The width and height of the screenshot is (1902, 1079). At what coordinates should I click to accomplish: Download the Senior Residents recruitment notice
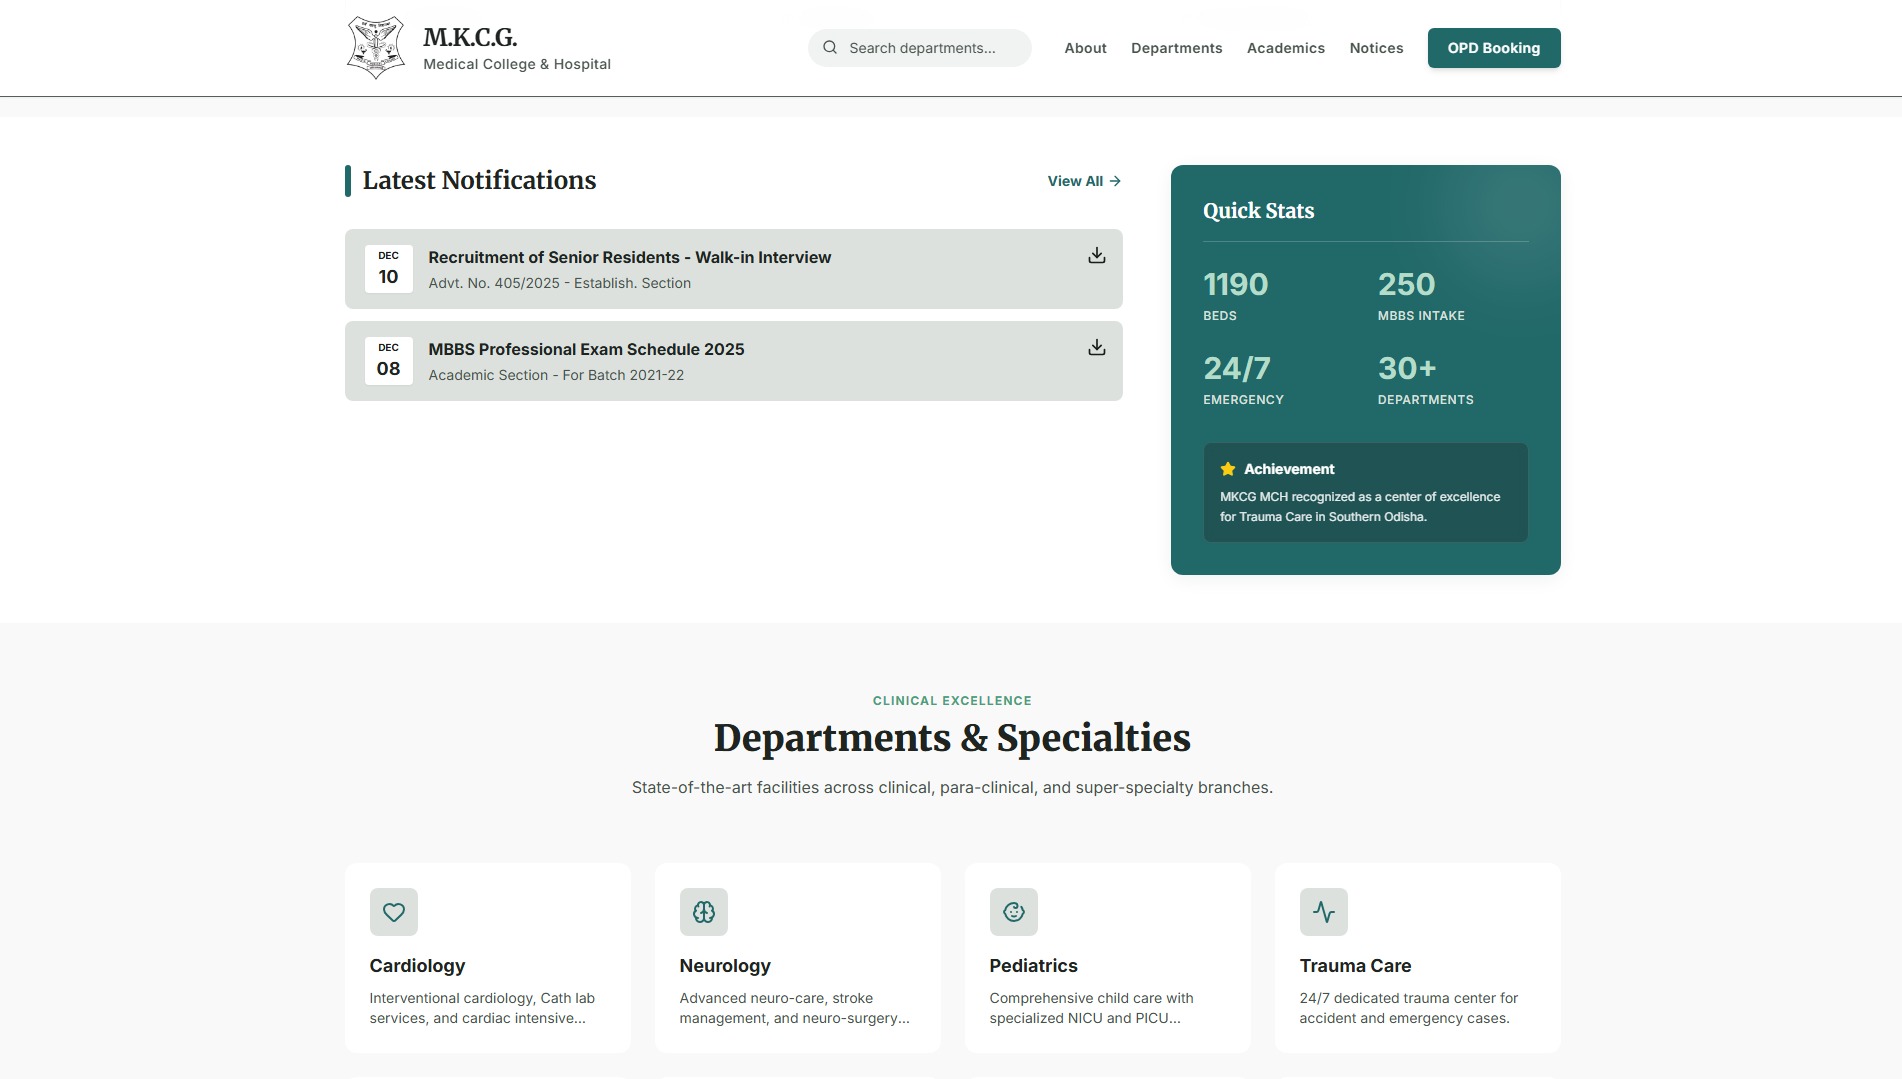[x=1096, y=256]
